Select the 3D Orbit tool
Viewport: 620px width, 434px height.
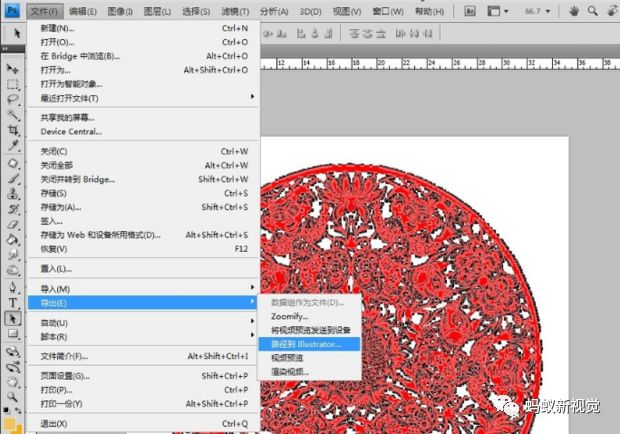(x=13, y=367)
